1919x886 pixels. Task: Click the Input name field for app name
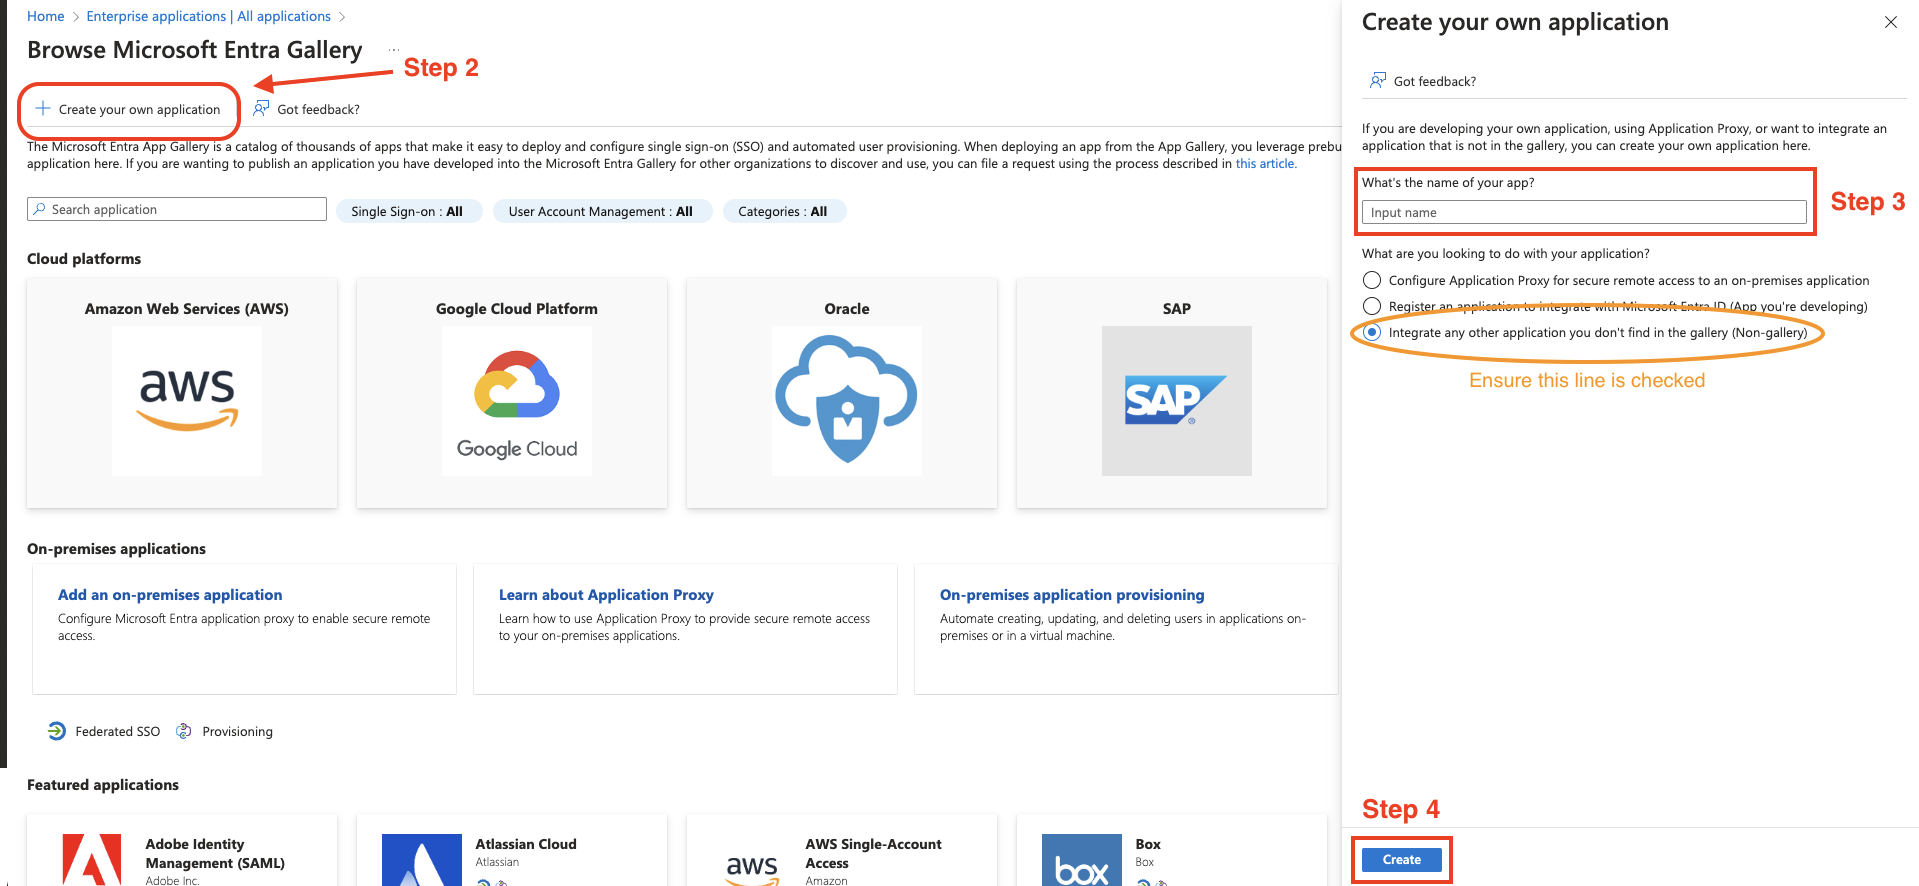(1584, 212)
